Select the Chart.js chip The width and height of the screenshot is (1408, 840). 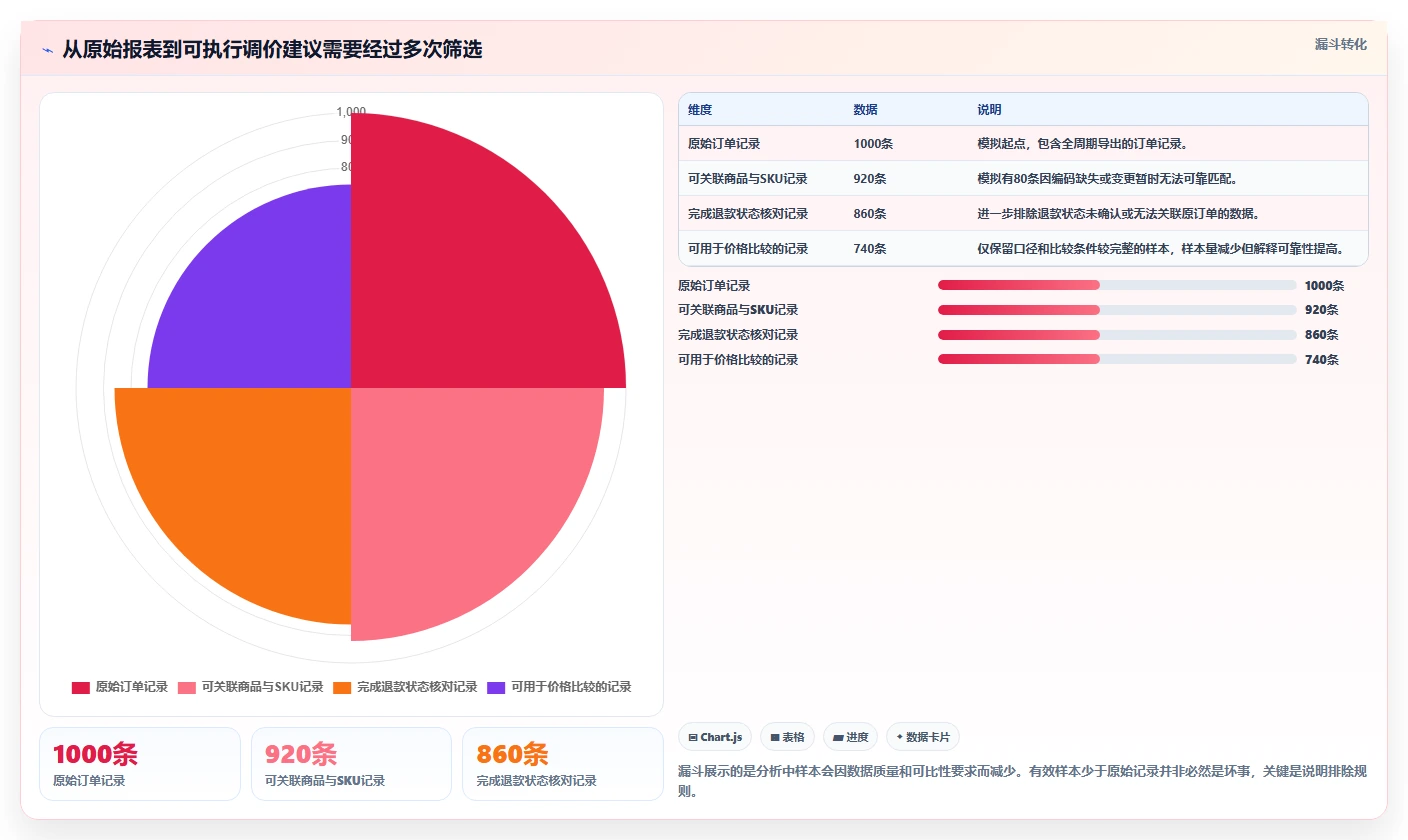715,737
